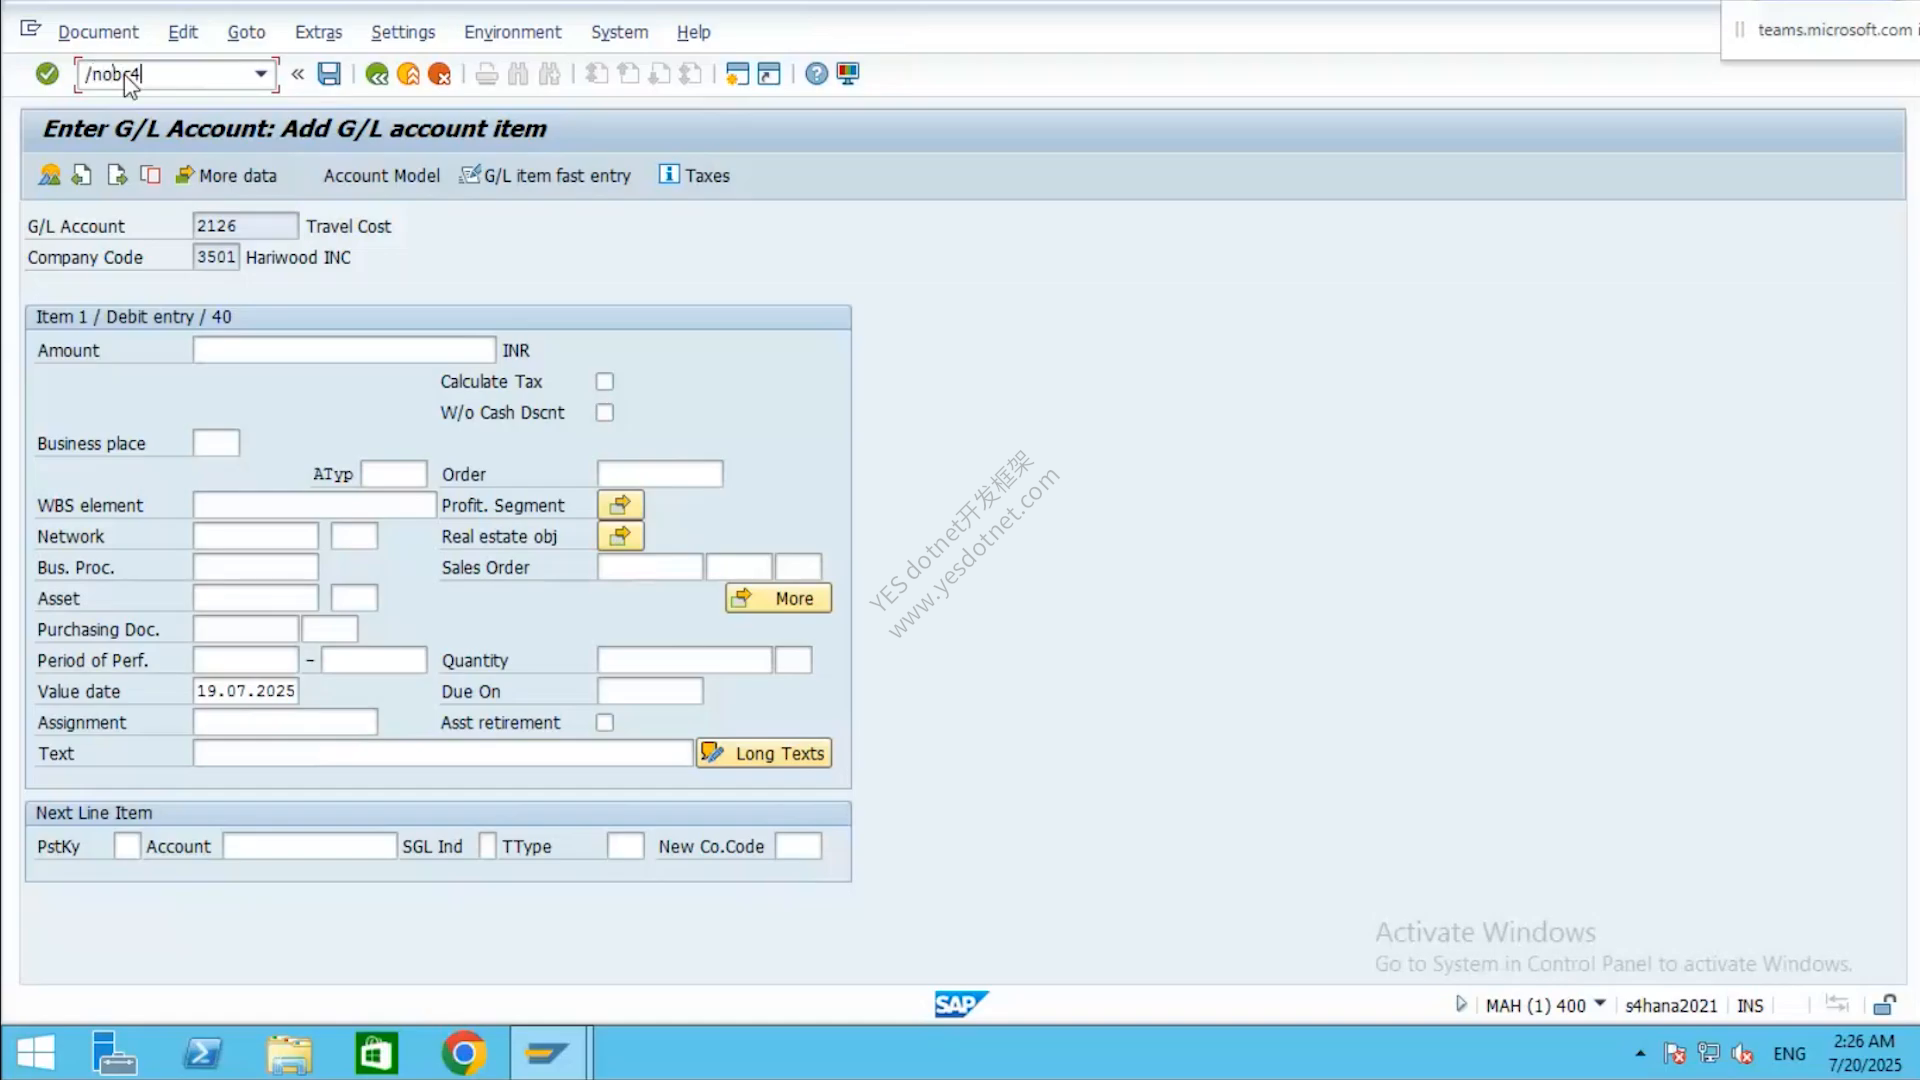Screen dimensions: 1920x1080
Task: Click the green checkmark Enter icon
Action: 47,73
